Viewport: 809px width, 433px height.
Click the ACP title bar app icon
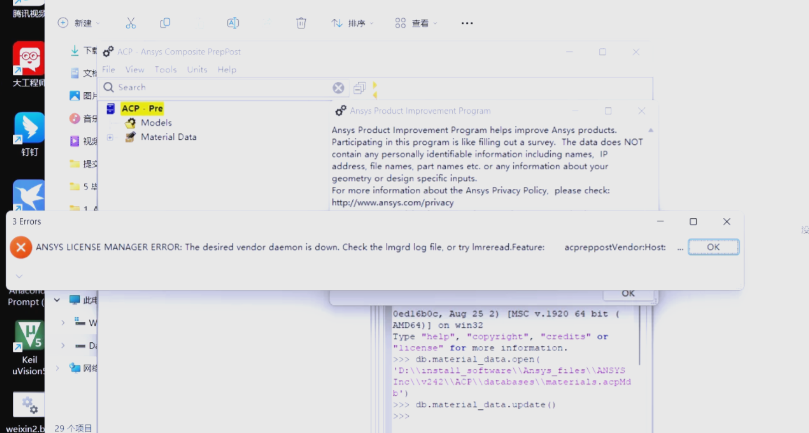tap(108, 52)
